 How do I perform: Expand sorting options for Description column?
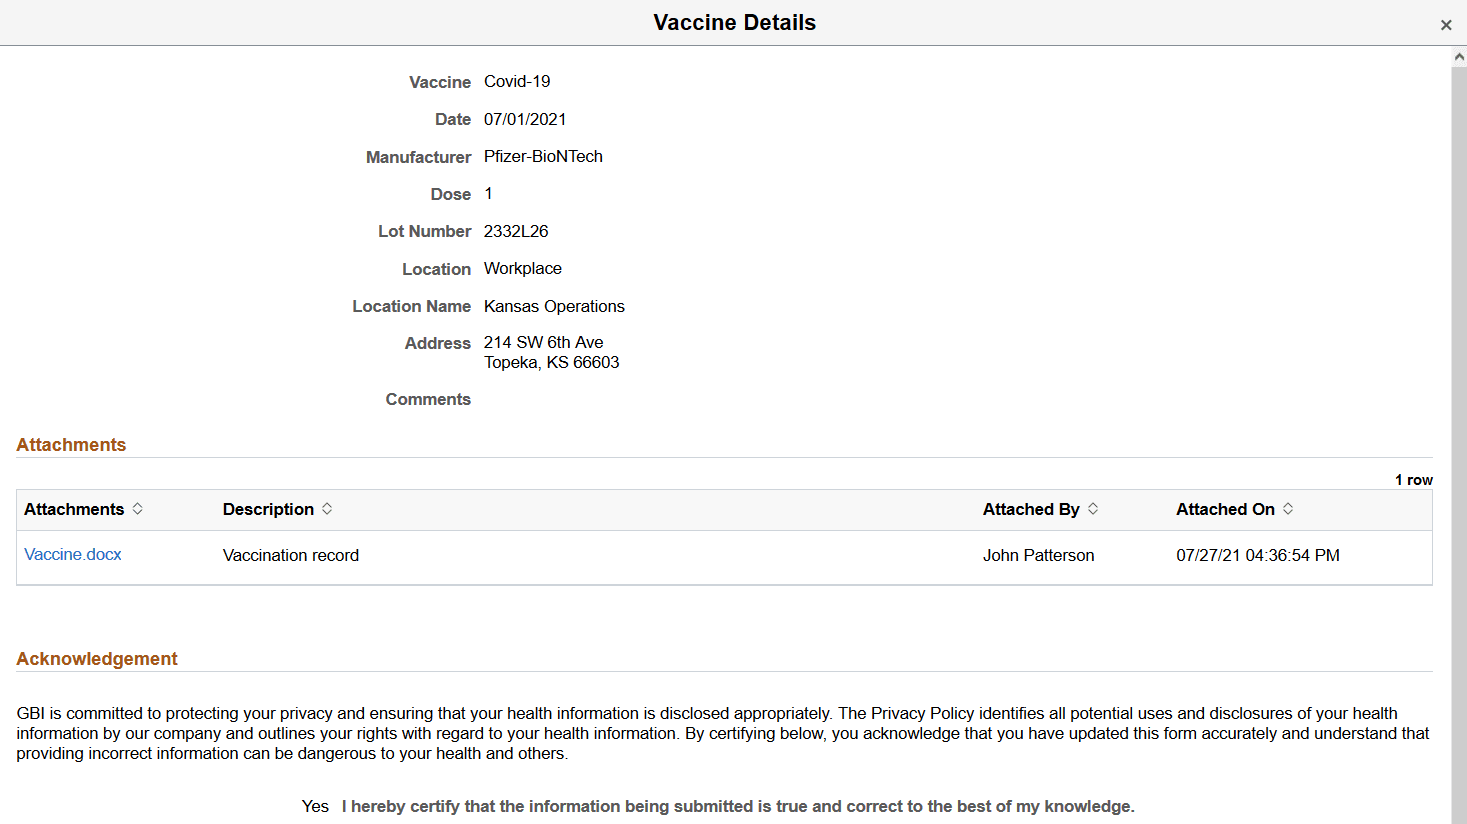point(326,509)
